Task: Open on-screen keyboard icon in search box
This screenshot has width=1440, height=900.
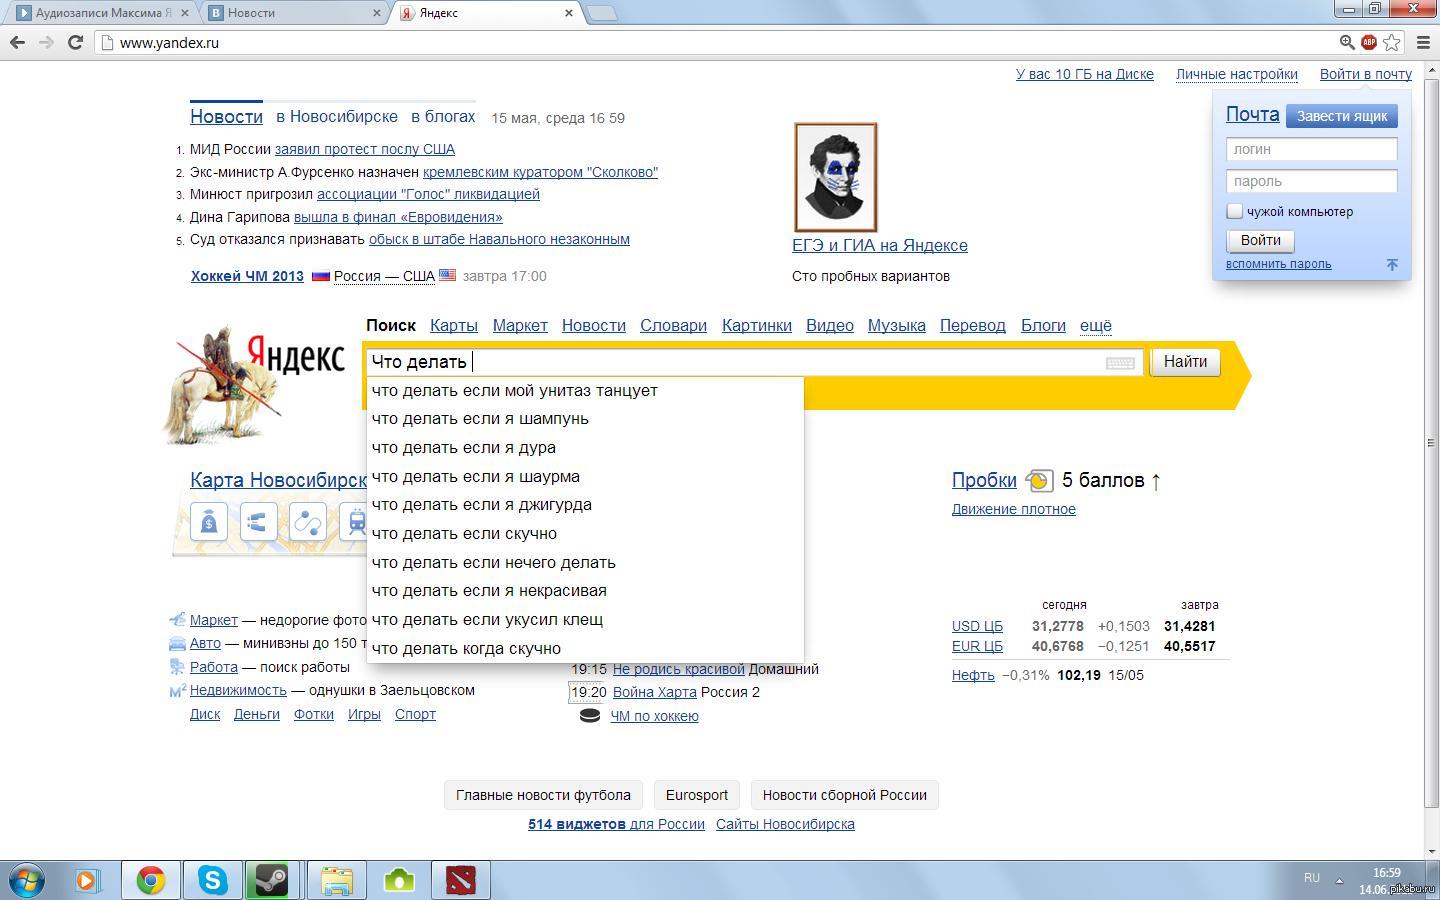Action: [1120, 363]
